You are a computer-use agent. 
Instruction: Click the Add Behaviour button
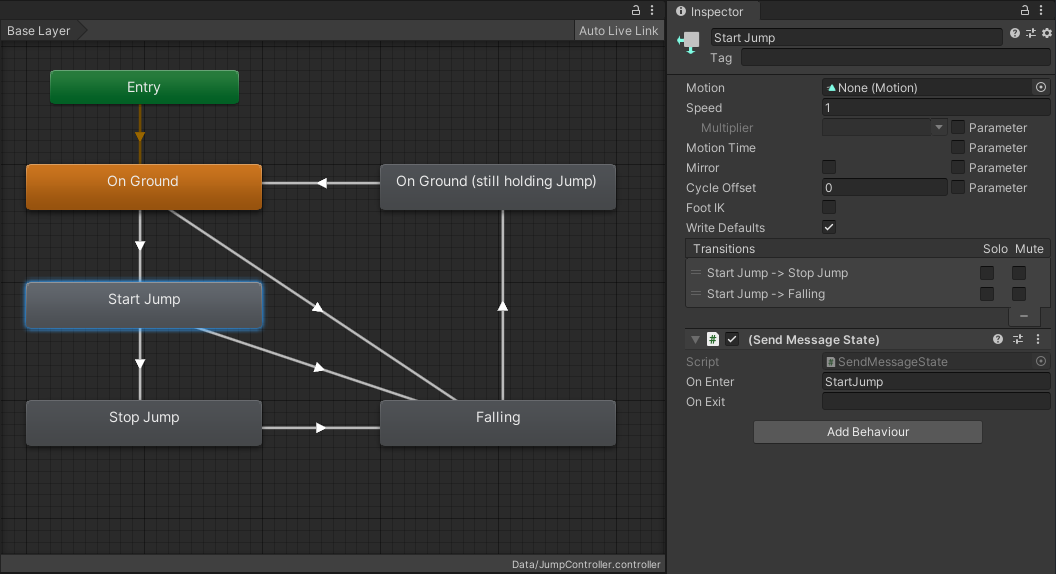pyautogui.click(x=867, y=432)
